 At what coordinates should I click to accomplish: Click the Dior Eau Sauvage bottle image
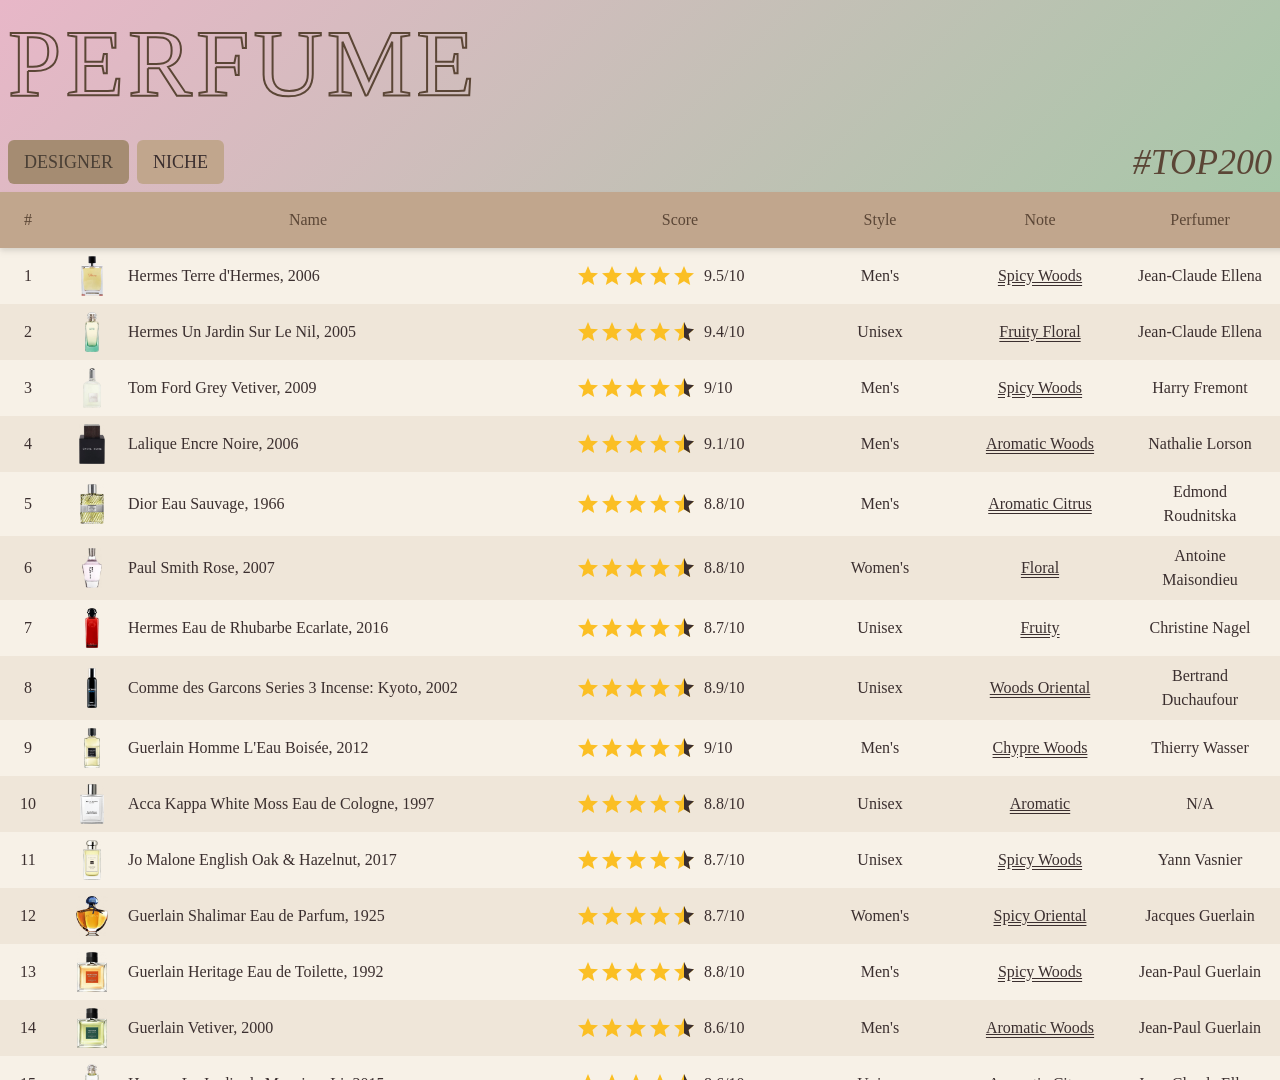92,504
